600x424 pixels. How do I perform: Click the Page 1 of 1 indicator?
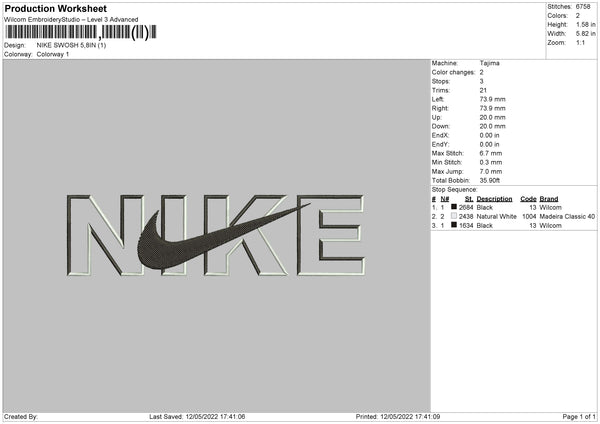[x=579, y=416]
